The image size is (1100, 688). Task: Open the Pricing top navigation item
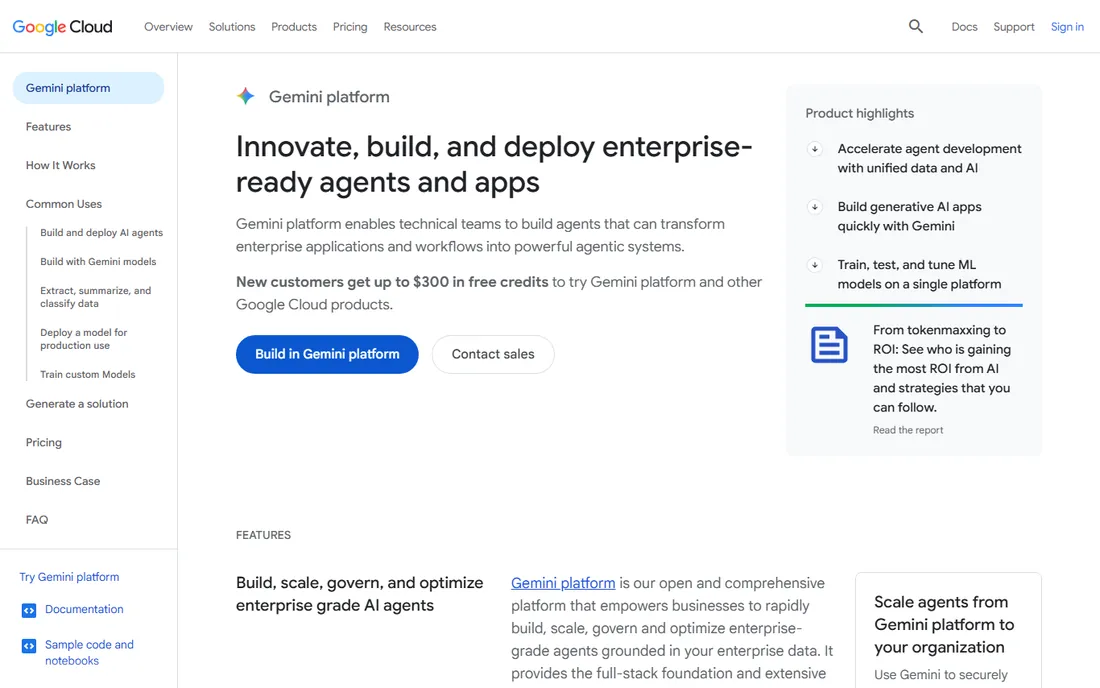pos(350,27)
